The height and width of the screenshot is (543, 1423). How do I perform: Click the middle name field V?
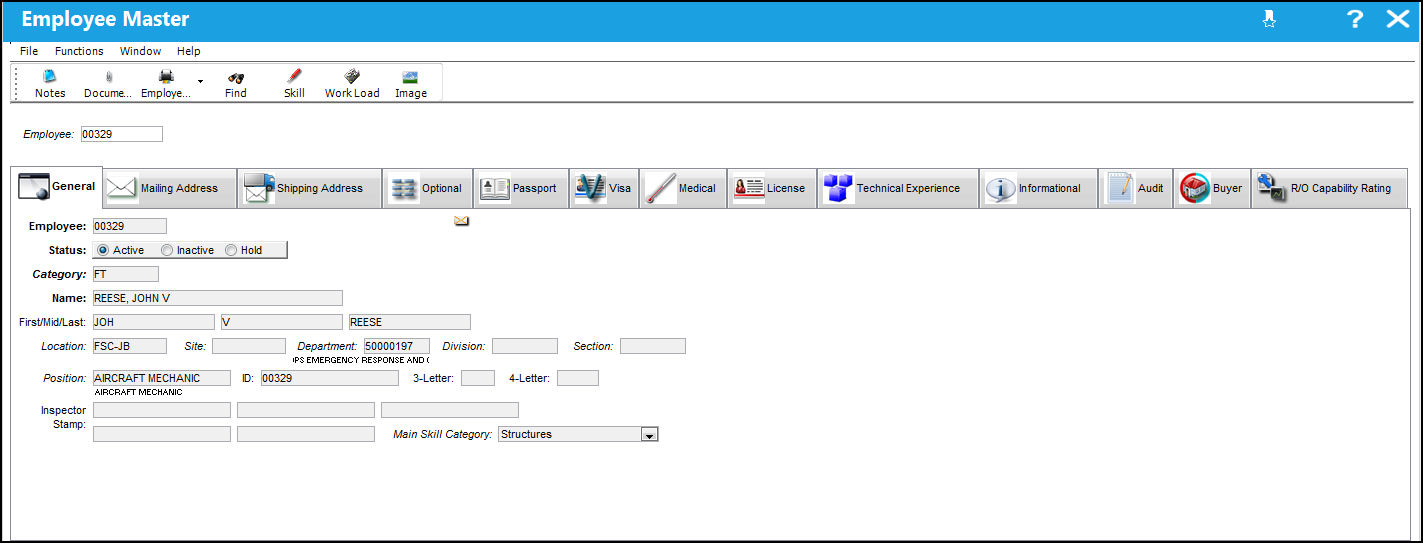click(281, 322)
